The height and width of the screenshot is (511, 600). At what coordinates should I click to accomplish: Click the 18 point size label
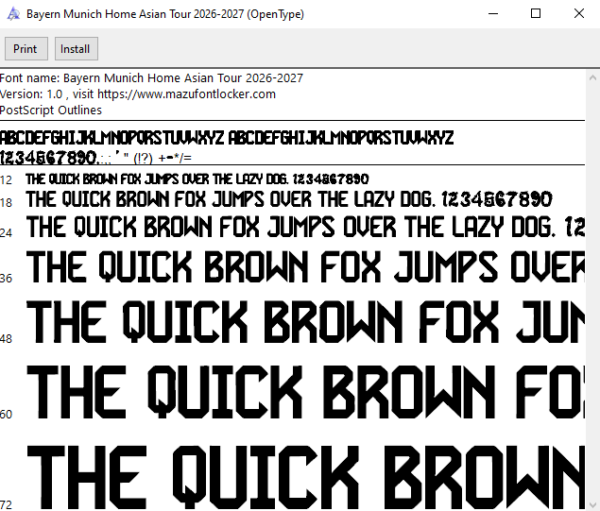coord(6,202)
